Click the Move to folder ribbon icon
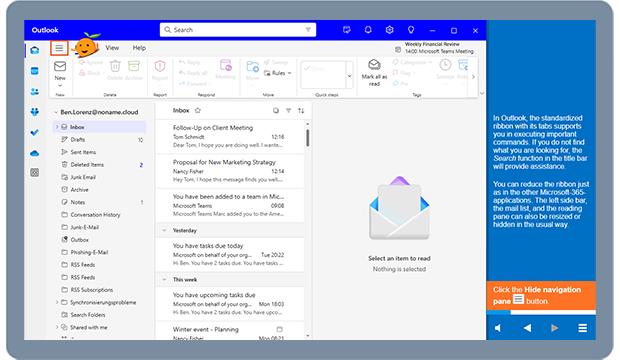 click(252, 66)
